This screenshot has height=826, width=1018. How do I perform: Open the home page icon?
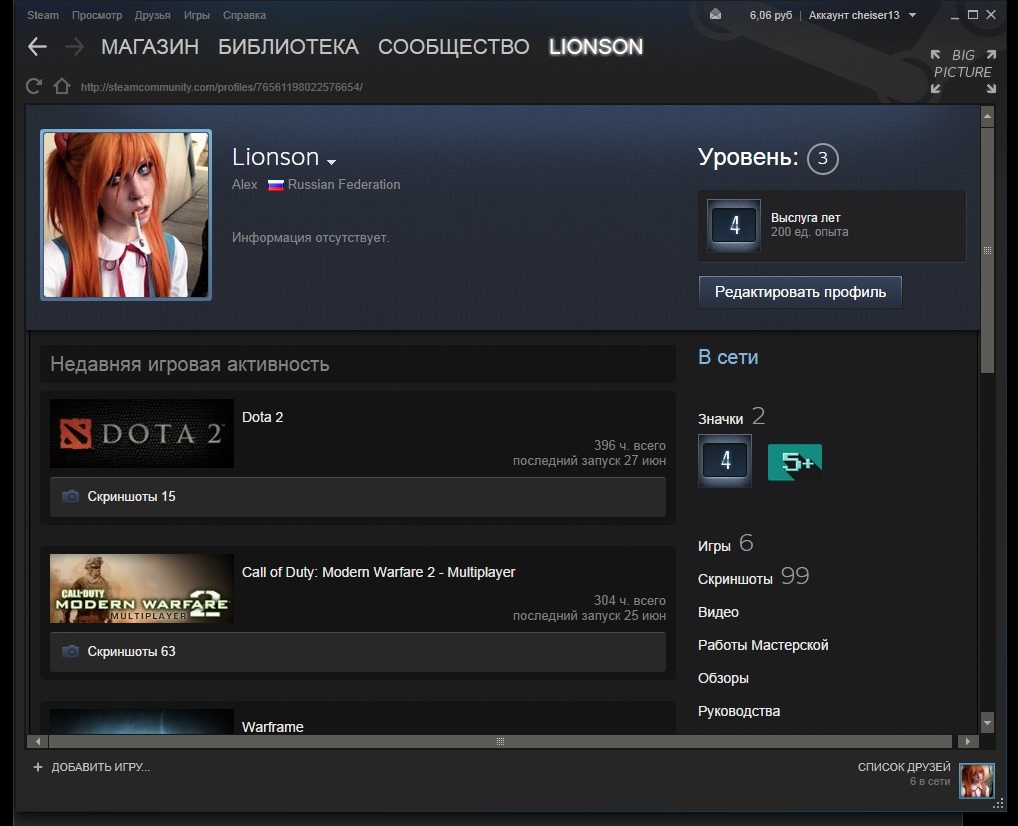coord(62,86)
